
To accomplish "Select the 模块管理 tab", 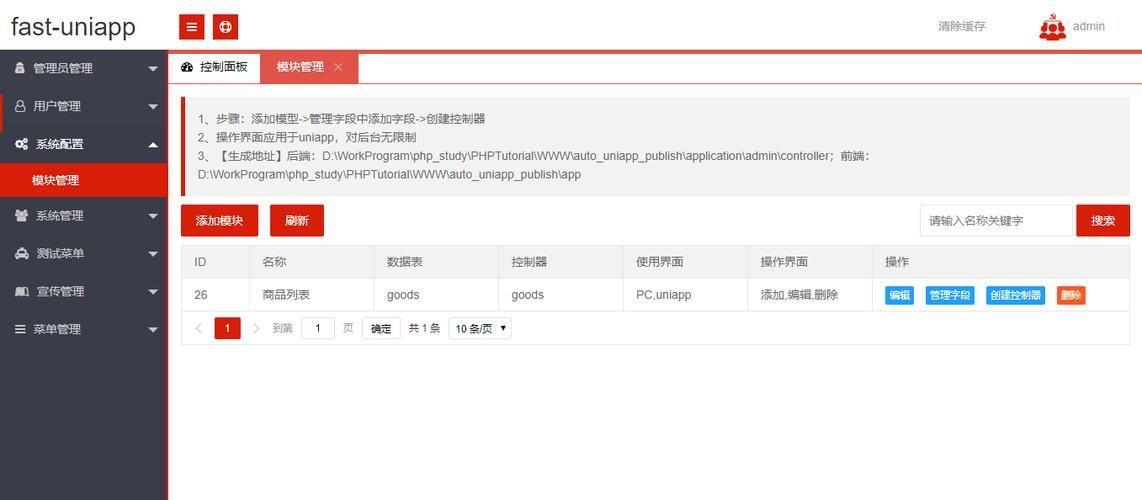I will click(x=309, y=68).
